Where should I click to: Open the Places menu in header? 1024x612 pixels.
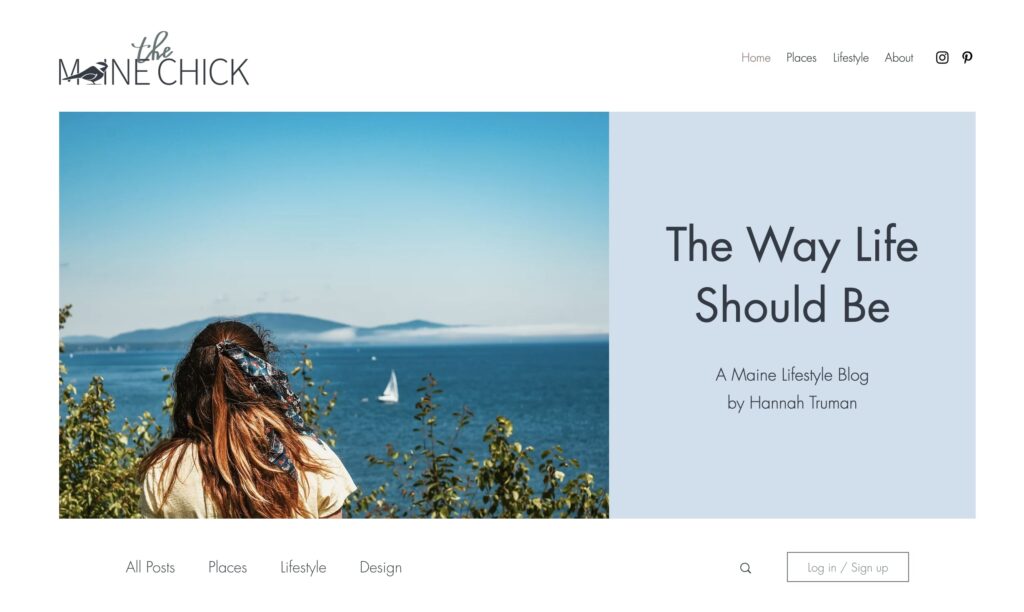tap(801, 57)
